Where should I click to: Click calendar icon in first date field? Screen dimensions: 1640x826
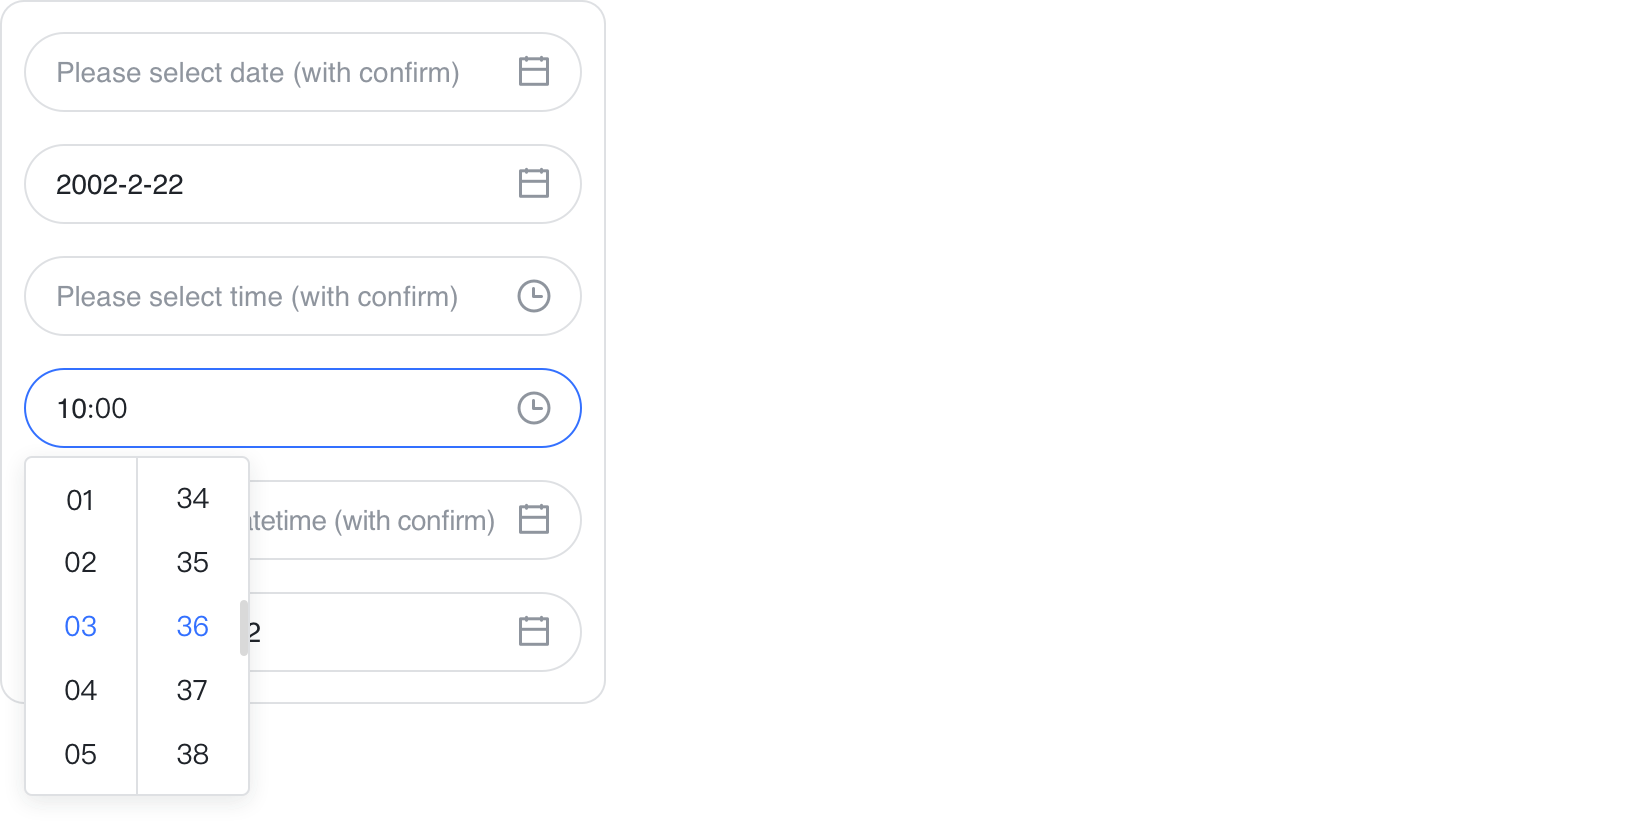pyautogui.click(x=534, y=72)
